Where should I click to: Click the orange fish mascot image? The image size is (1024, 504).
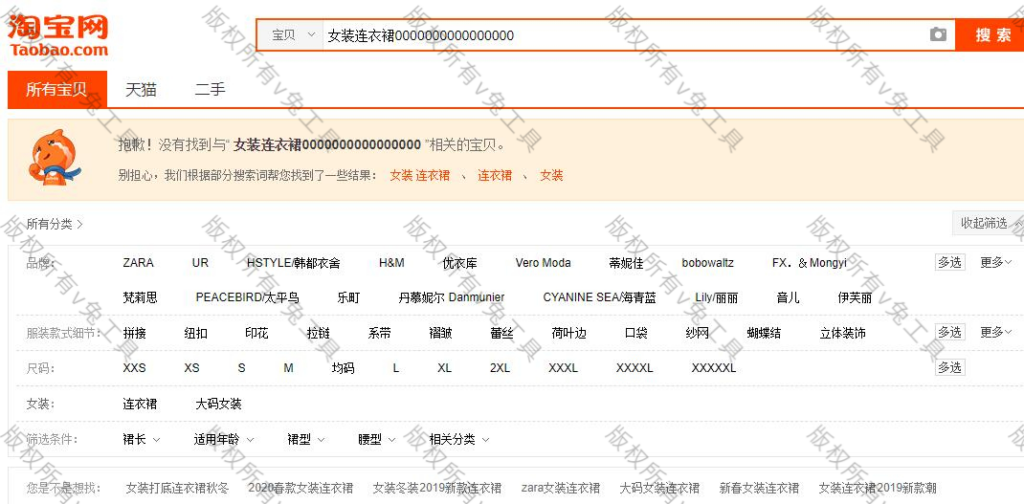pyautogui.click(x=55, y=157)
